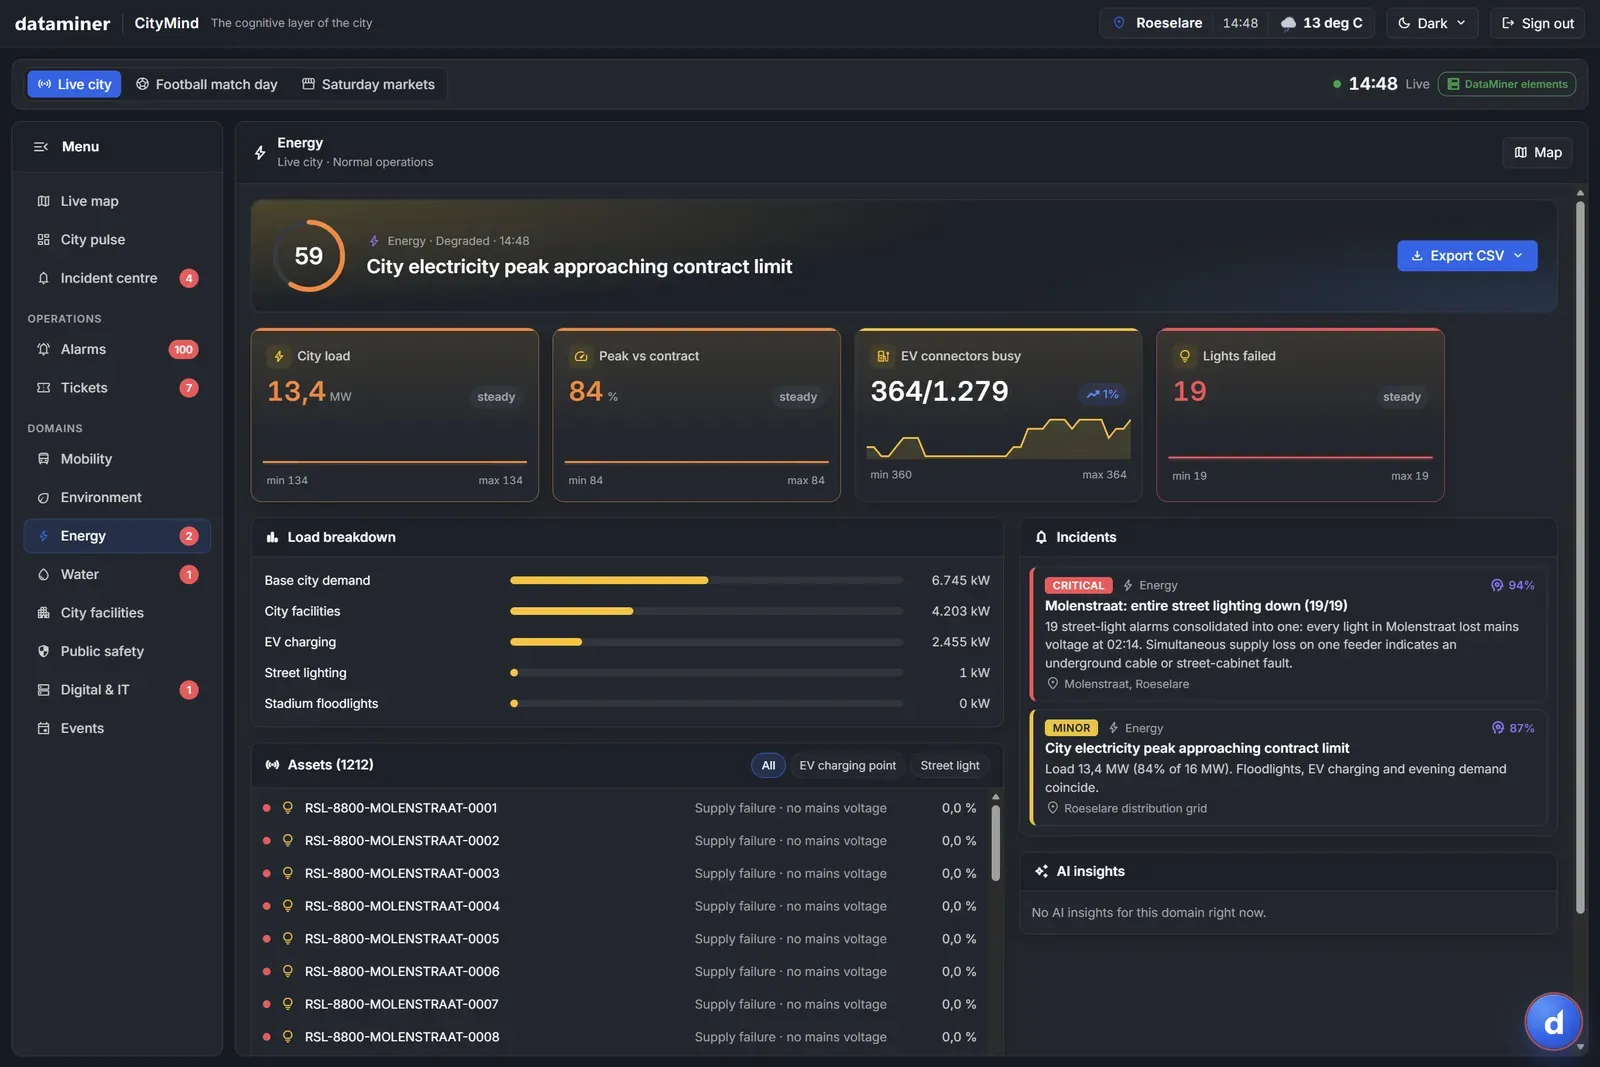Screen dimensions: 1600x1067
Task: Go to Water domain
Action: (x=117, y=574)
